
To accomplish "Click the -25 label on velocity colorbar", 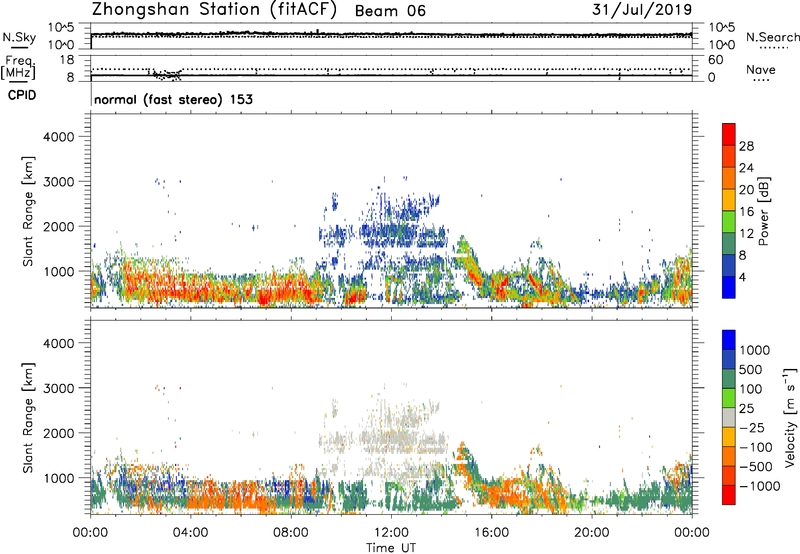I will click(751, 428).
